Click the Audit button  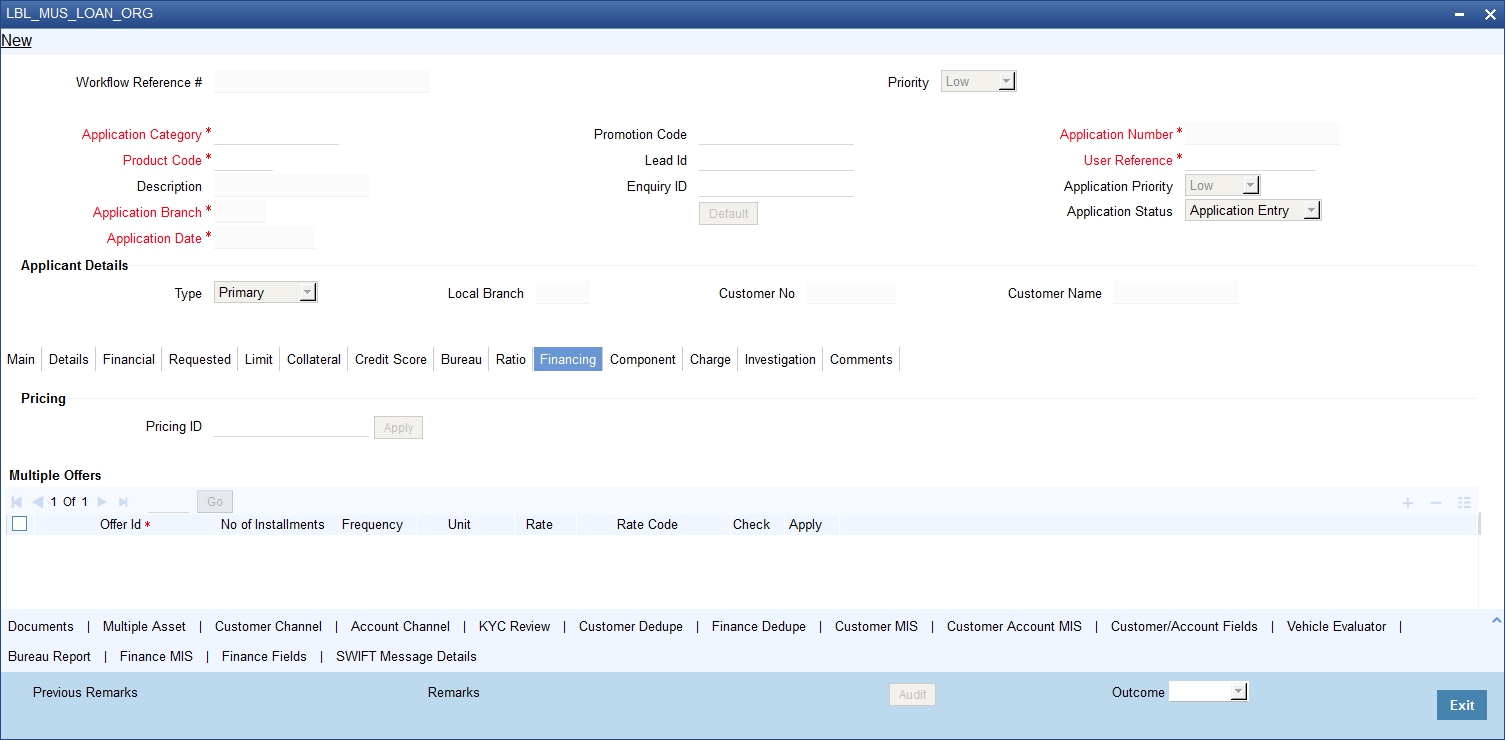point(912,695)
